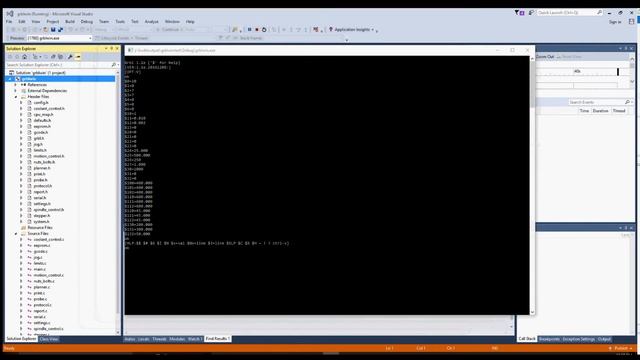Open the File menu
Screen dimensions: 640x360
click(x=9, y=22)
